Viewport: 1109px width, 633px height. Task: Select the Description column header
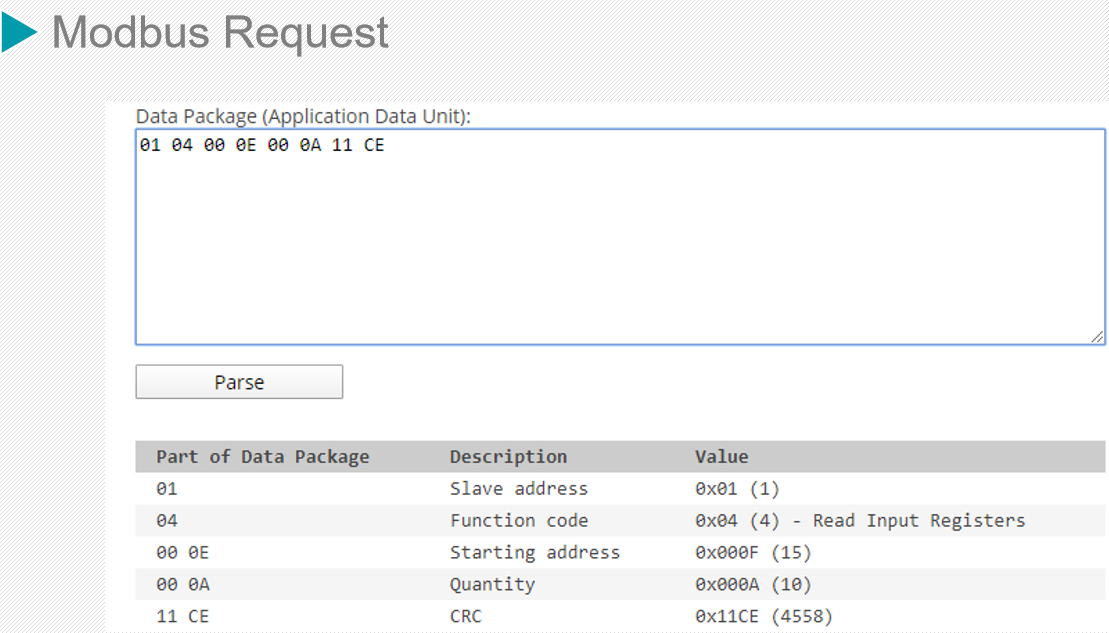(x=508, y=457)
